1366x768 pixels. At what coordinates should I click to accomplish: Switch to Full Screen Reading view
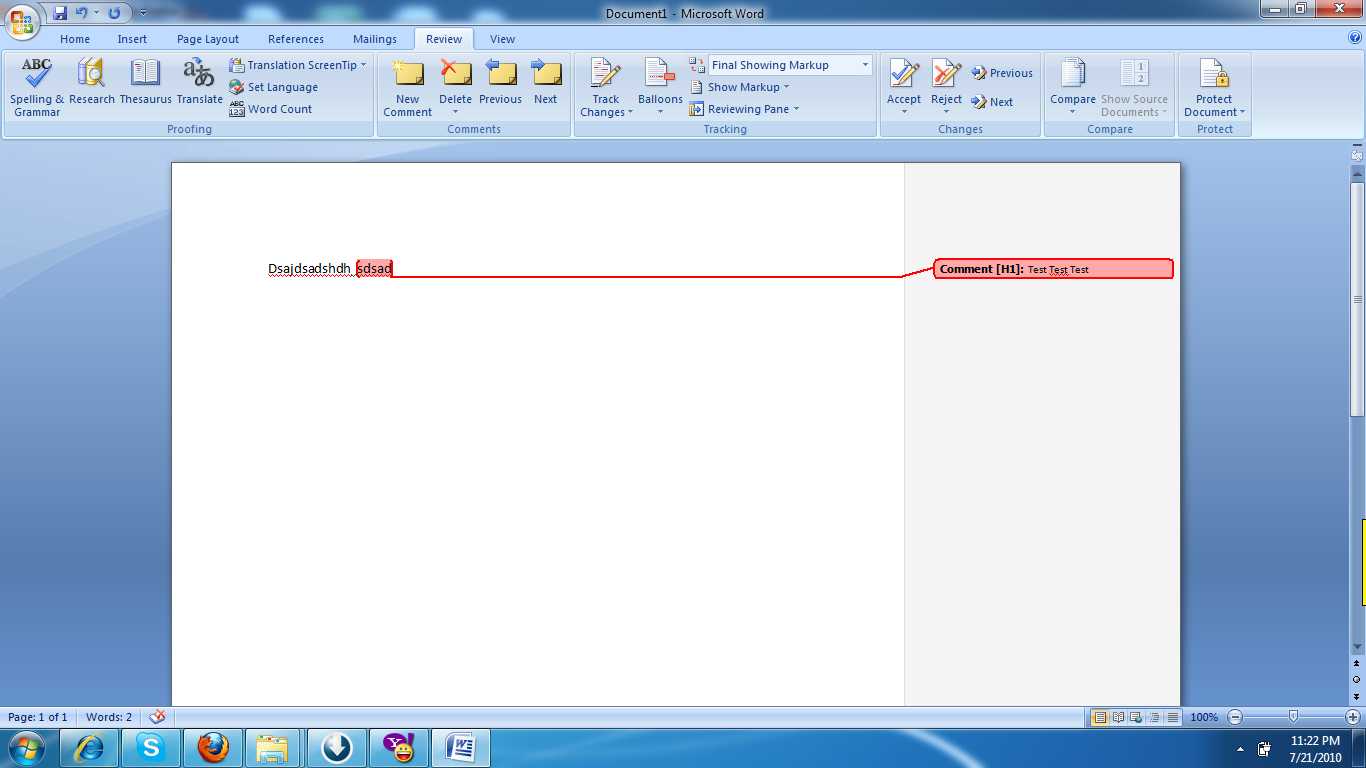(1118, 717)
